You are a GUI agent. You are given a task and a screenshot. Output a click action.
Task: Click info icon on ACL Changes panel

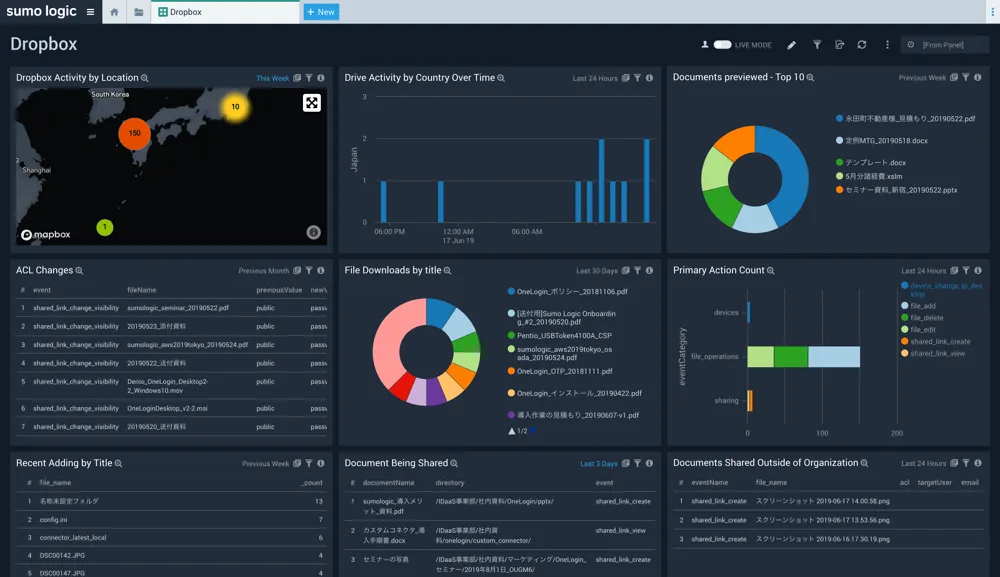tap(321, 270)
